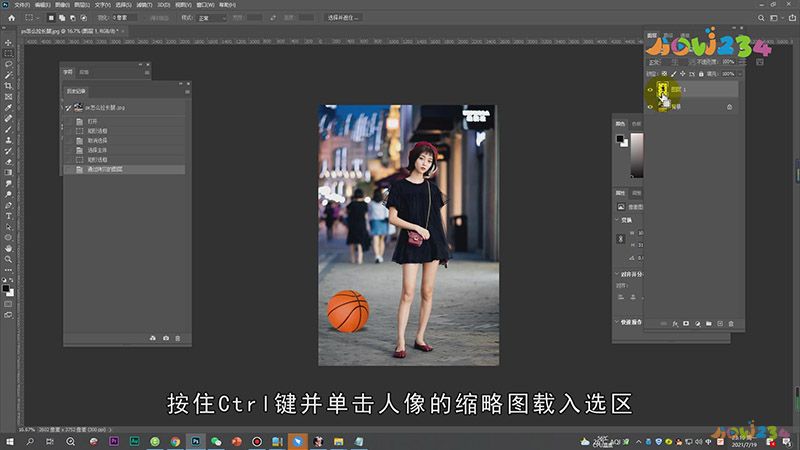Toggle lock image pixels brush icon
Screen dimensions: 800x450
coord(673,74)
